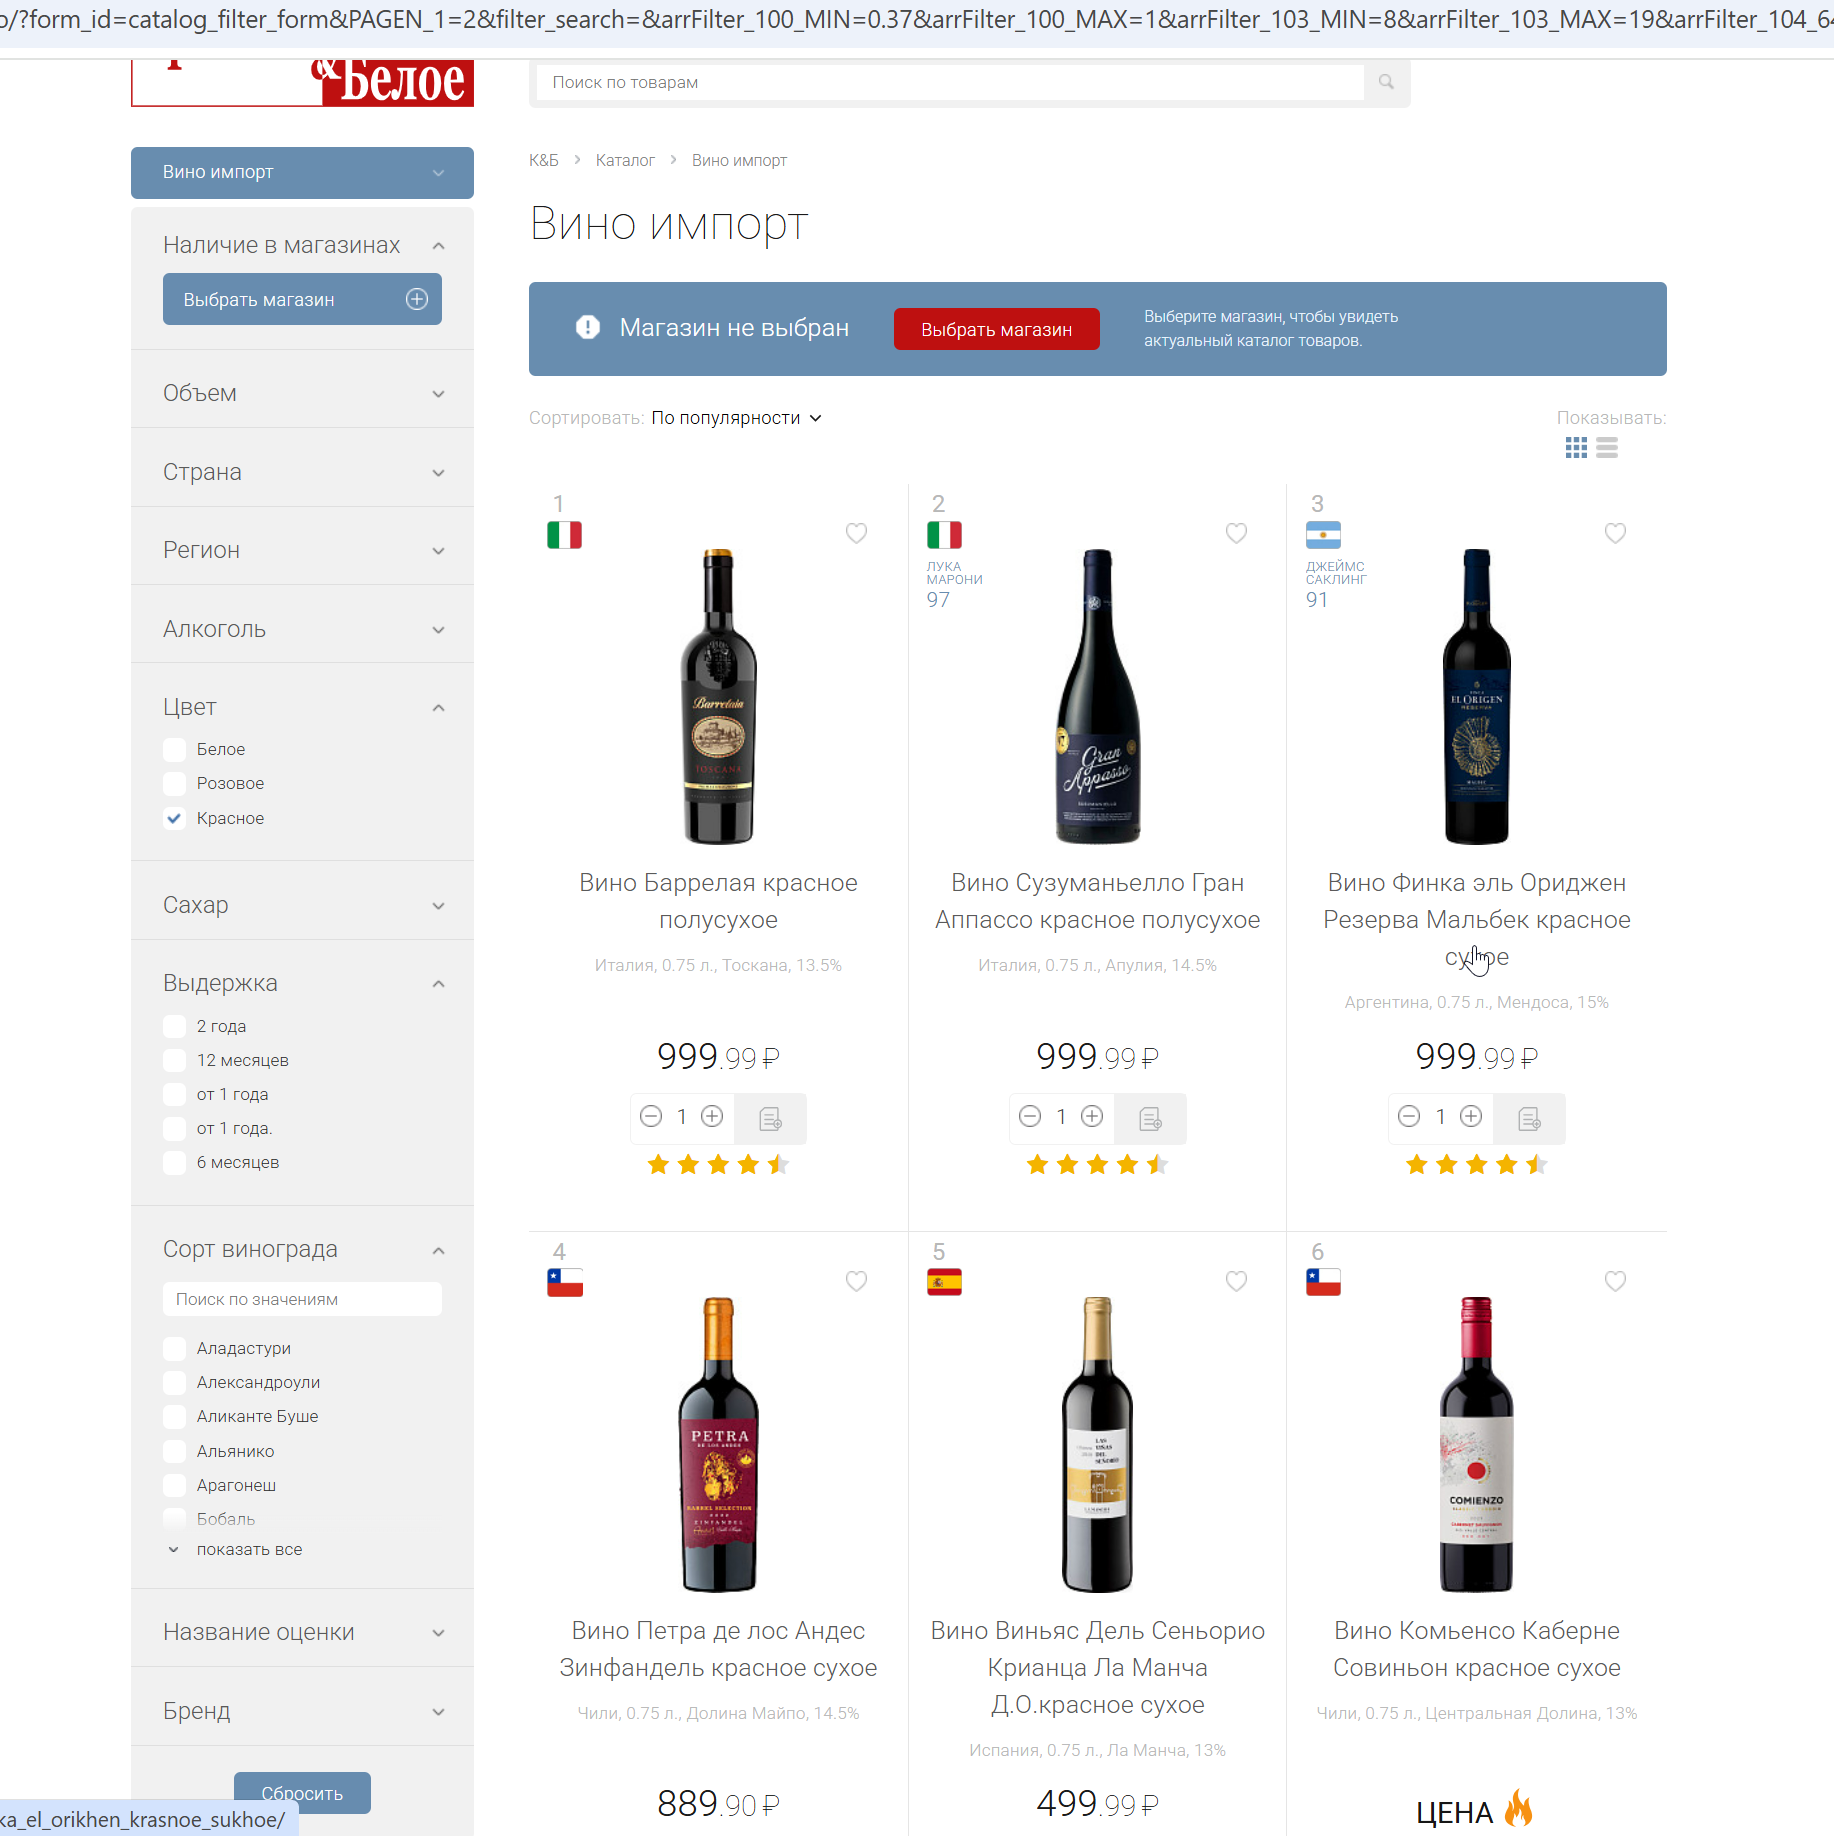Check the Аладастури grape filter

point(175,1348)
